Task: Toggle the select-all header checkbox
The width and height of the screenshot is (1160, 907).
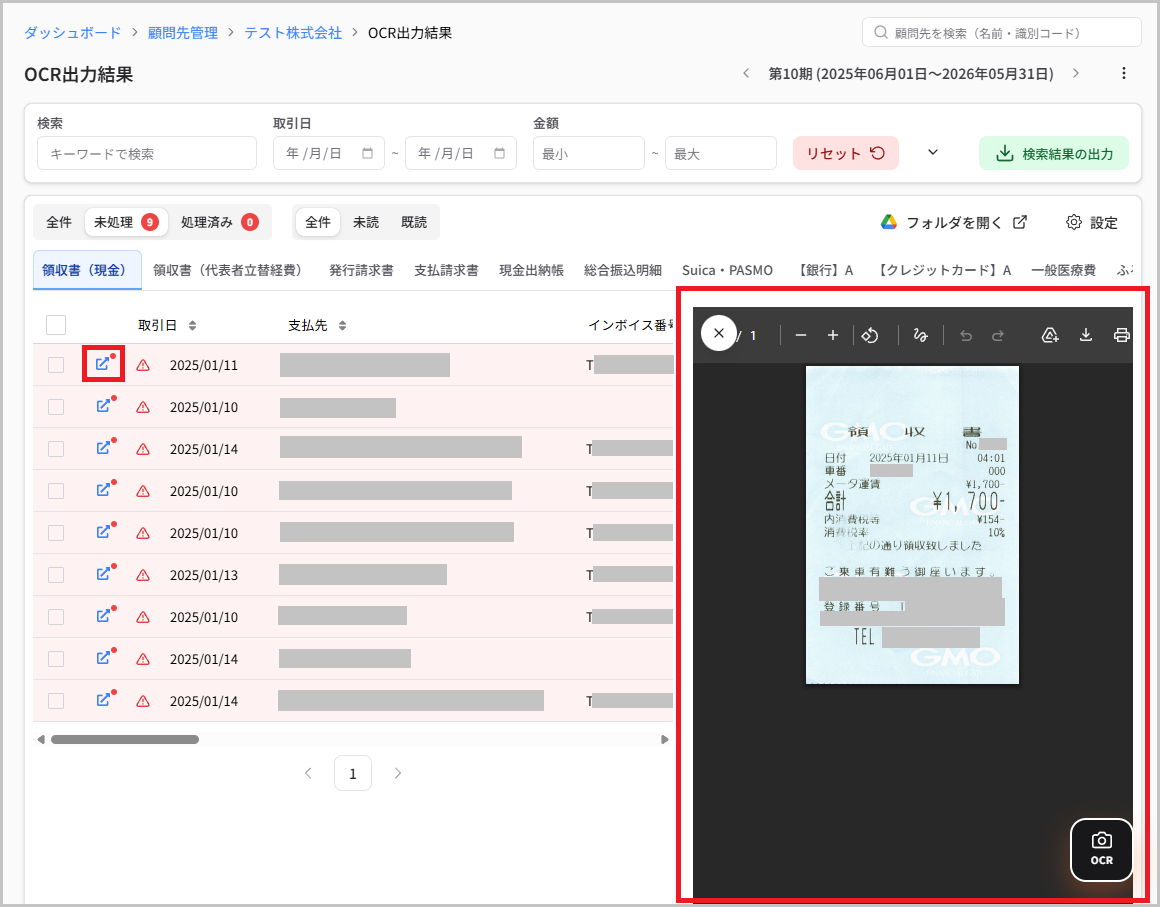Action: tap(55, 325)
